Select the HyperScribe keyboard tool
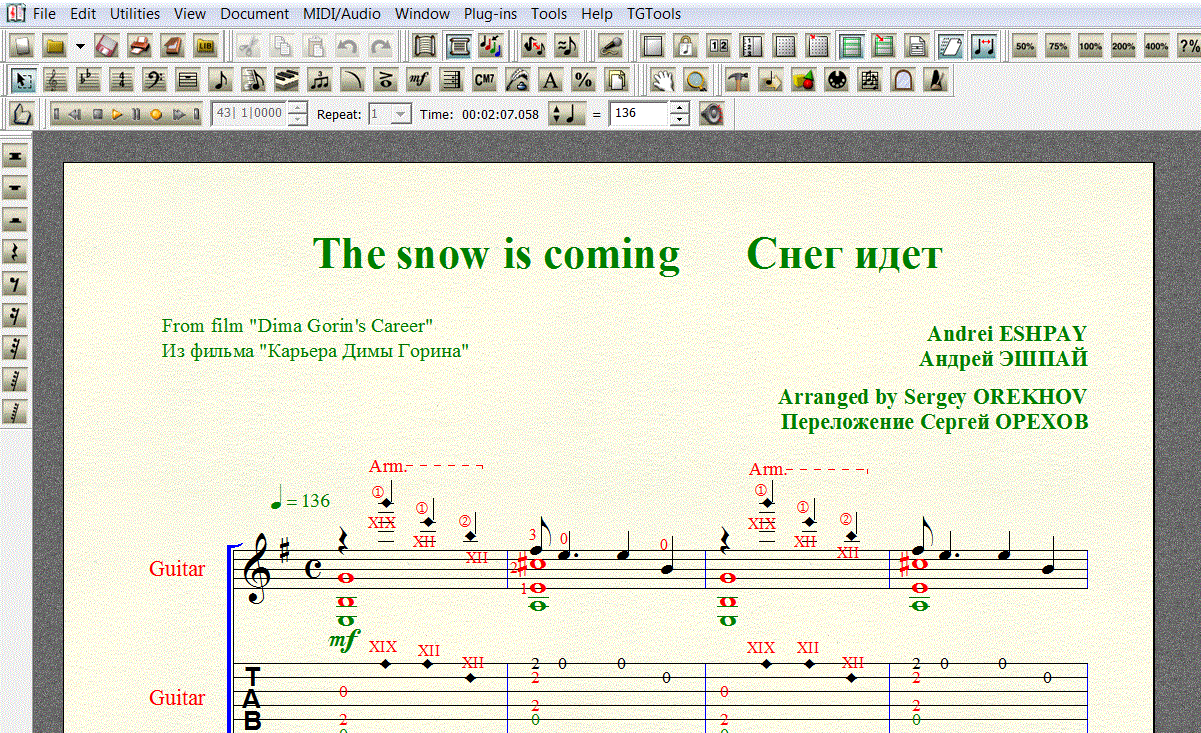 (287, 80)
